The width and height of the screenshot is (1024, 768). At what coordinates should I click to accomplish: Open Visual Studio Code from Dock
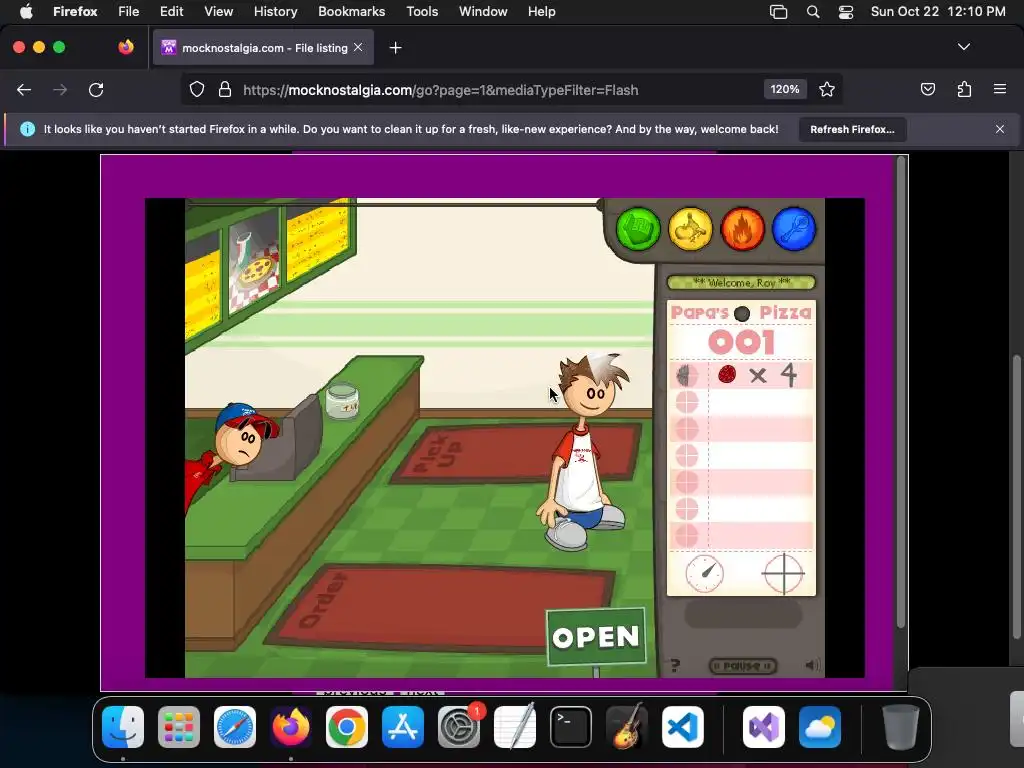683,727
